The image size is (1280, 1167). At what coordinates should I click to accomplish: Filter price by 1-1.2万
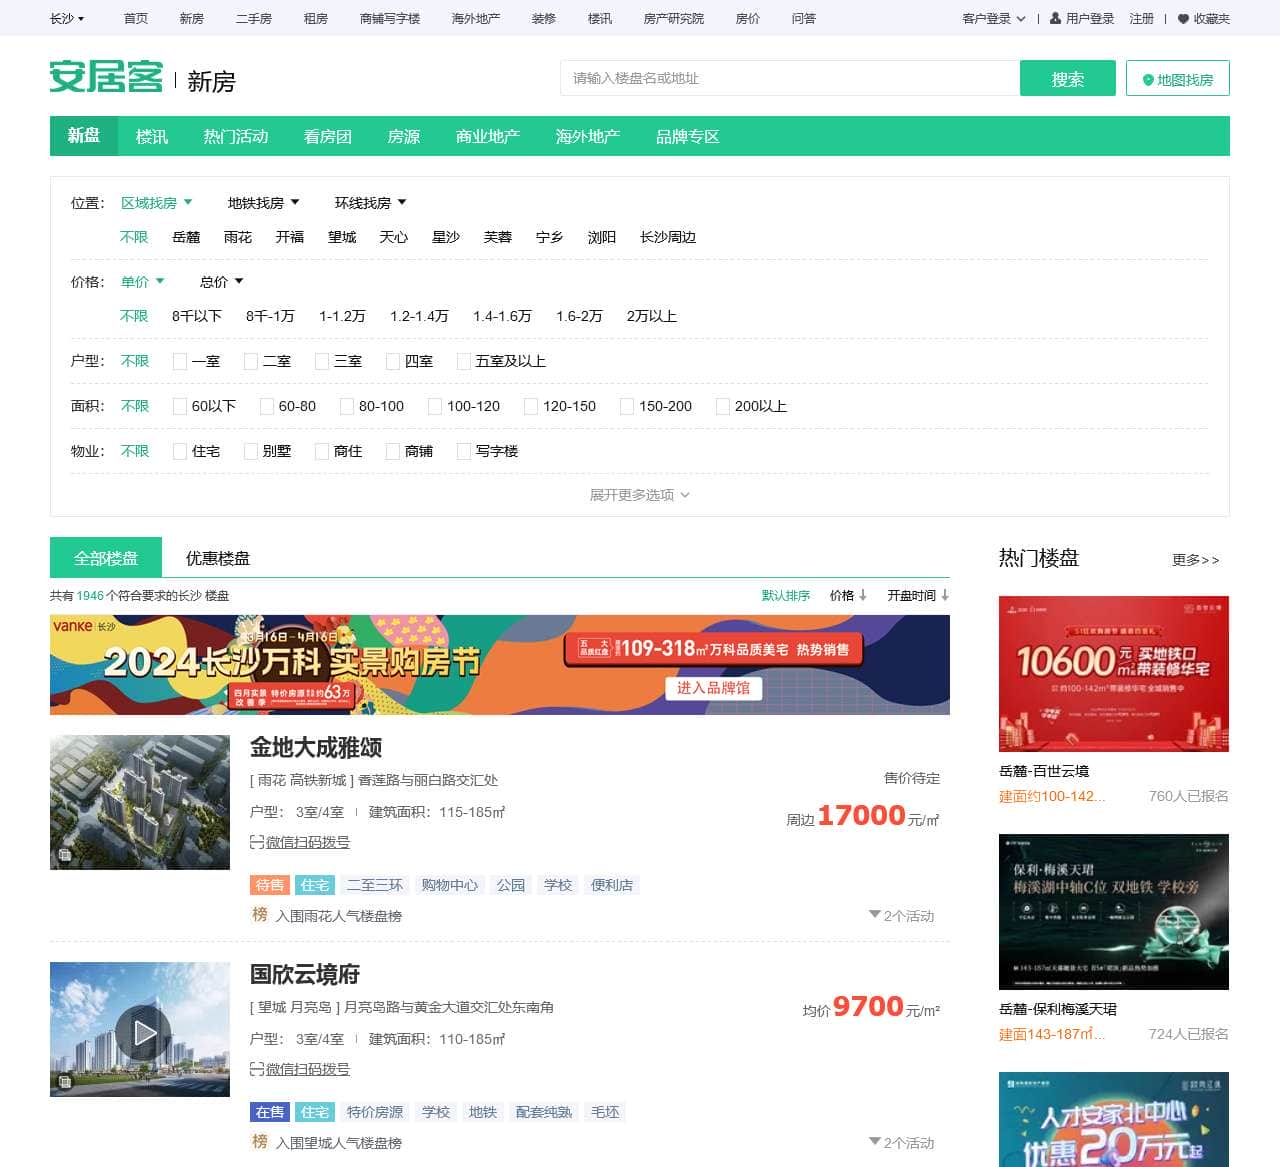[x=342, y=316]
